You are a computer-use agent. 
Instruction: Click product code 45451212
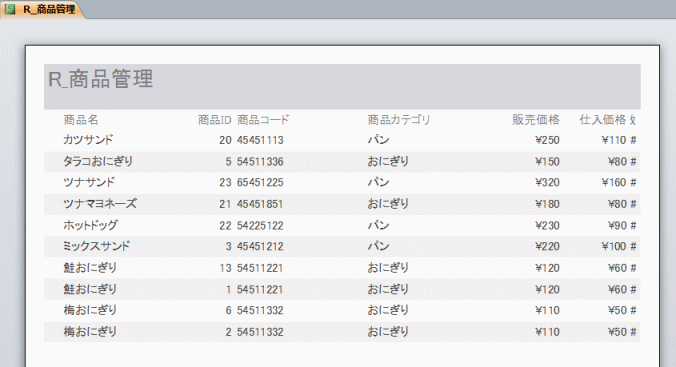(260, 246)
